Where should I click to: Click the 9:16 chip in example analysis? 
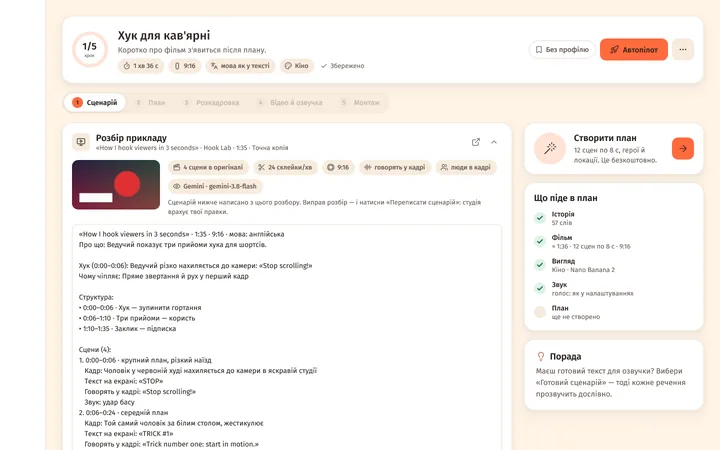click(x=338, y=167)
